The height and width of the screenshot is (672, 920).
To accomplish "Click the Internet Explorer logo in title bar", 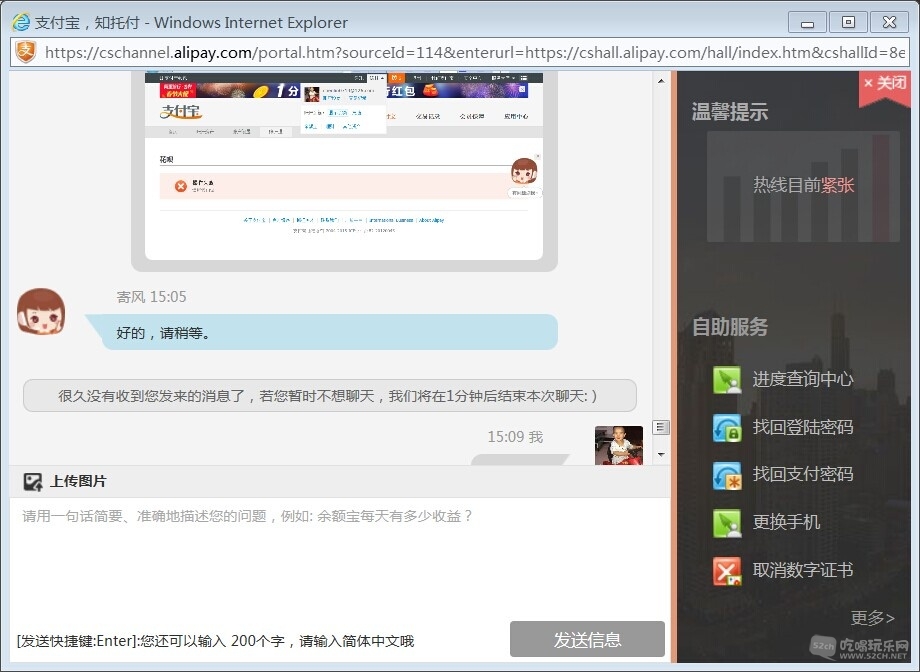I will pos(21,22).
